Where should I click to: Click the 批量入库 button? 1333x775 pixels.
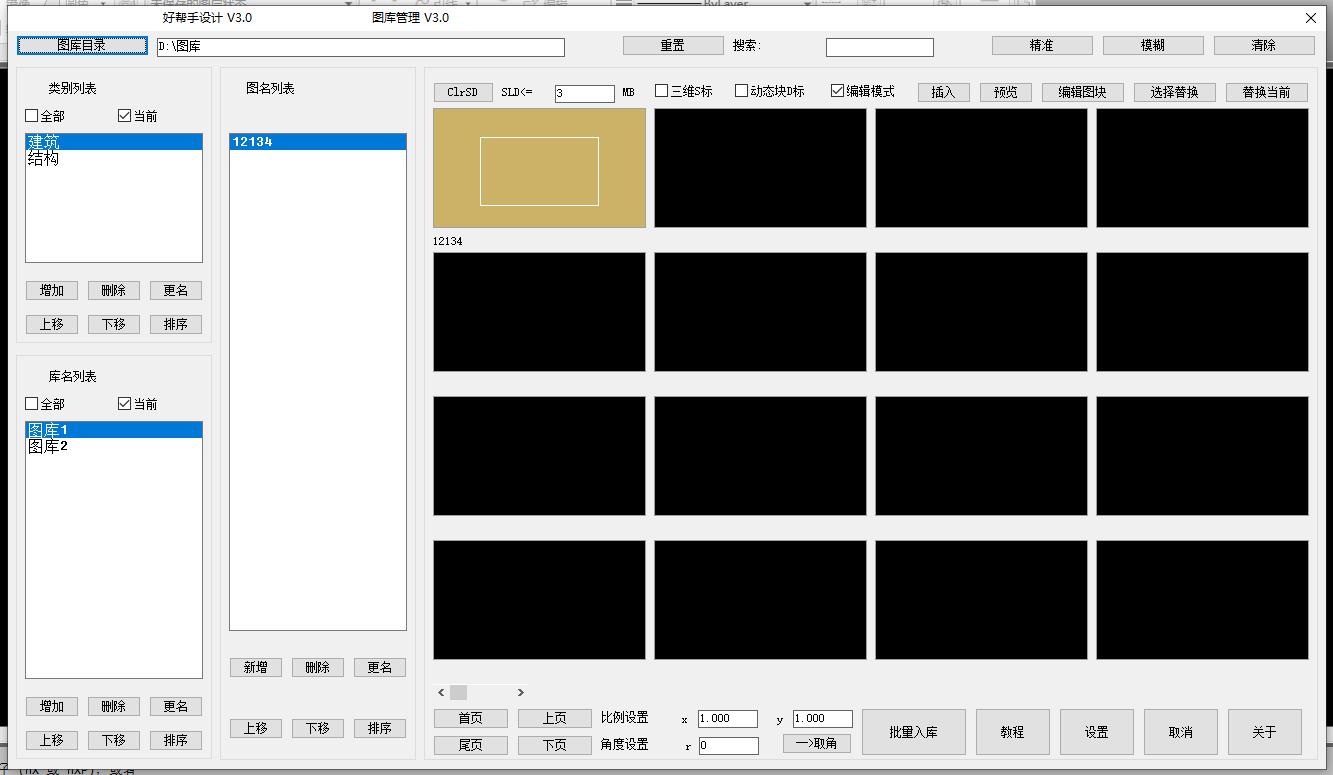[x=914, y=732]
